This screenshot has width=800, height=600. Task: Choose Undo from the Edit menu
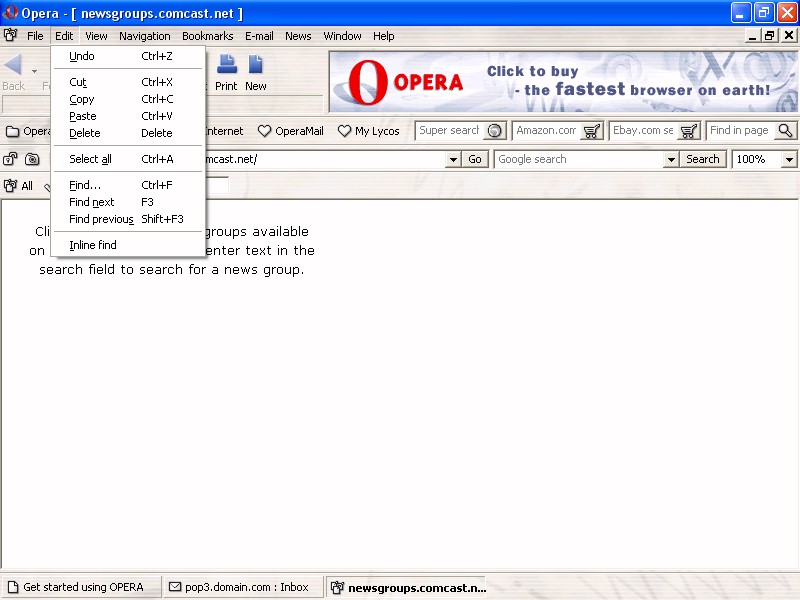coord(128,56)
